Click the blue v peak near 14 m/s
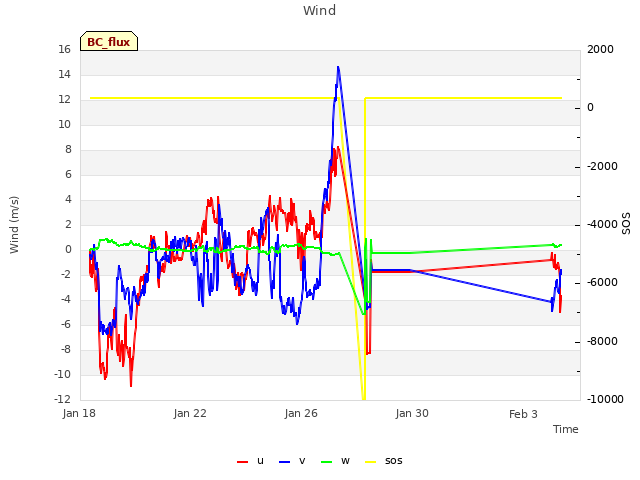 [x=338, y=67]
